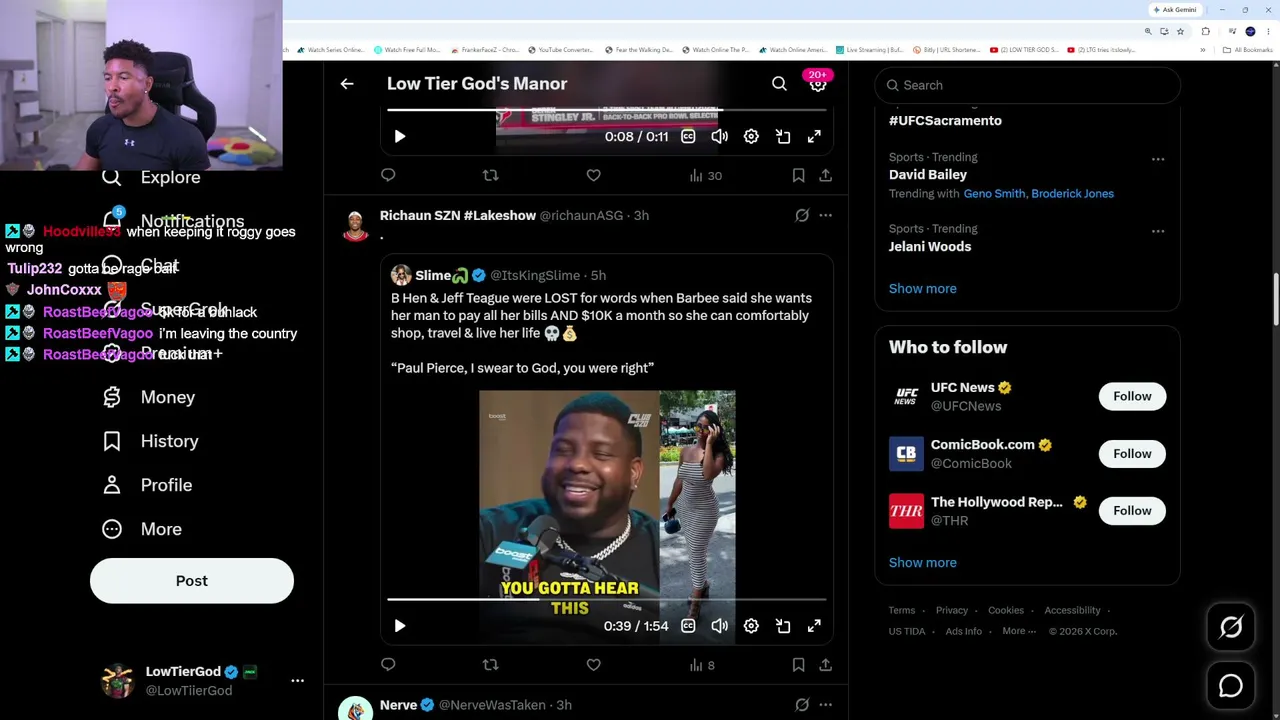Open settings gear on the 0:39 / 1:54 video
1280x720 pixels.
coord(751,626)
